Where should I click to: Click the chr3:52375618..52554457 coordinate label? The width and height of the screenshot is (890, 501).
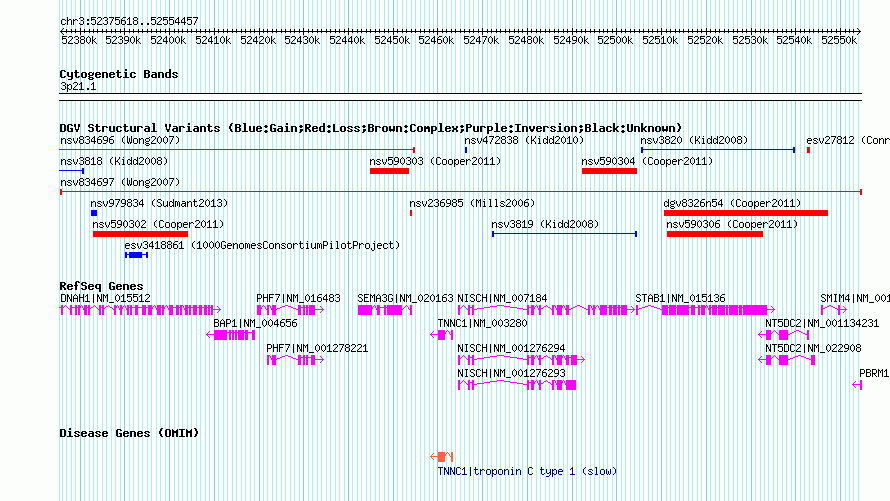coord(129,21)
